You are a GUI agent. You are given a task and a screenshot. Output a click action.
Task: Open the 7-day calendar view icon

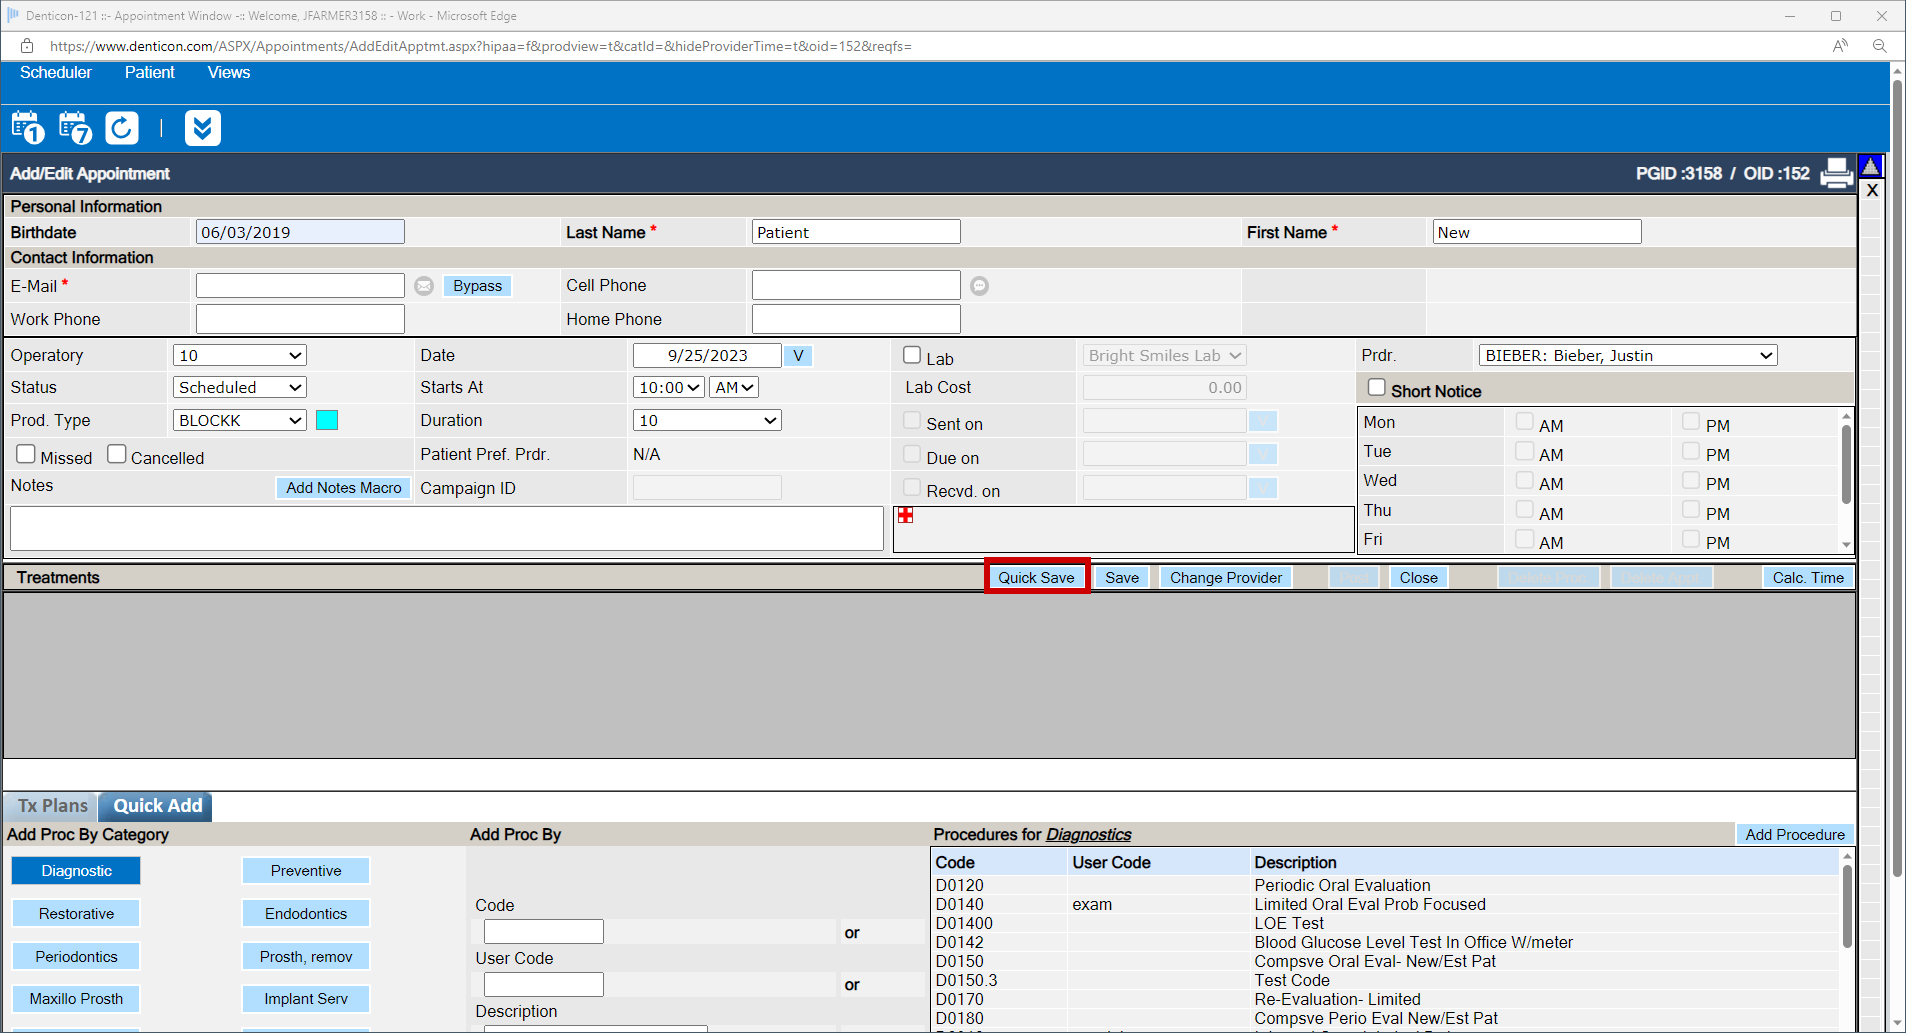pyautogui.click(x=74, y=127)
